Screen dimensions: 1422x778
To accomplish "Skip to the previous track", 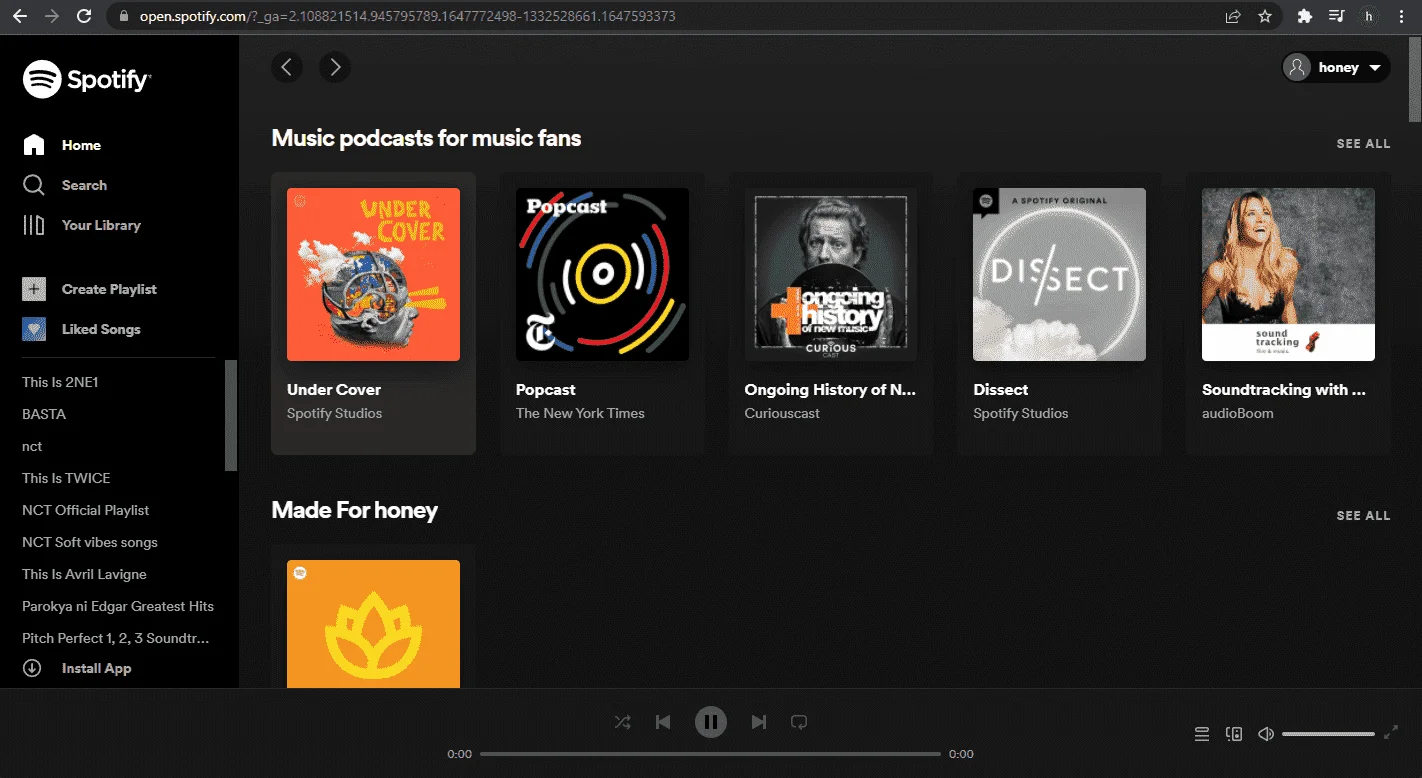I will pos(662,722).
